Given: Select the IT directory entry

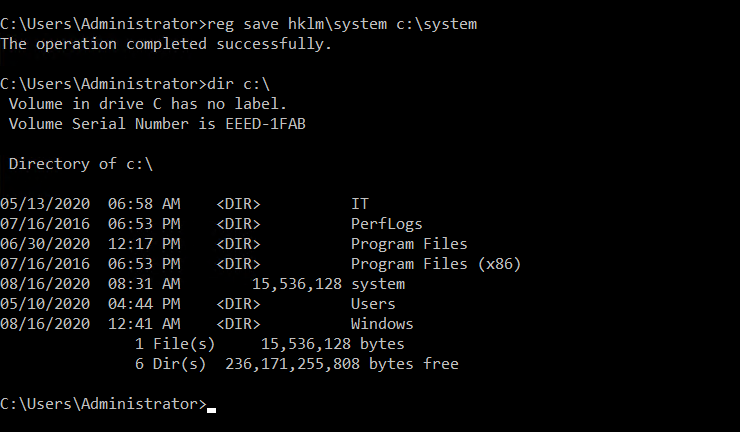Looking at the screenshot, I should pyautogui.click(x=360, y=203).
